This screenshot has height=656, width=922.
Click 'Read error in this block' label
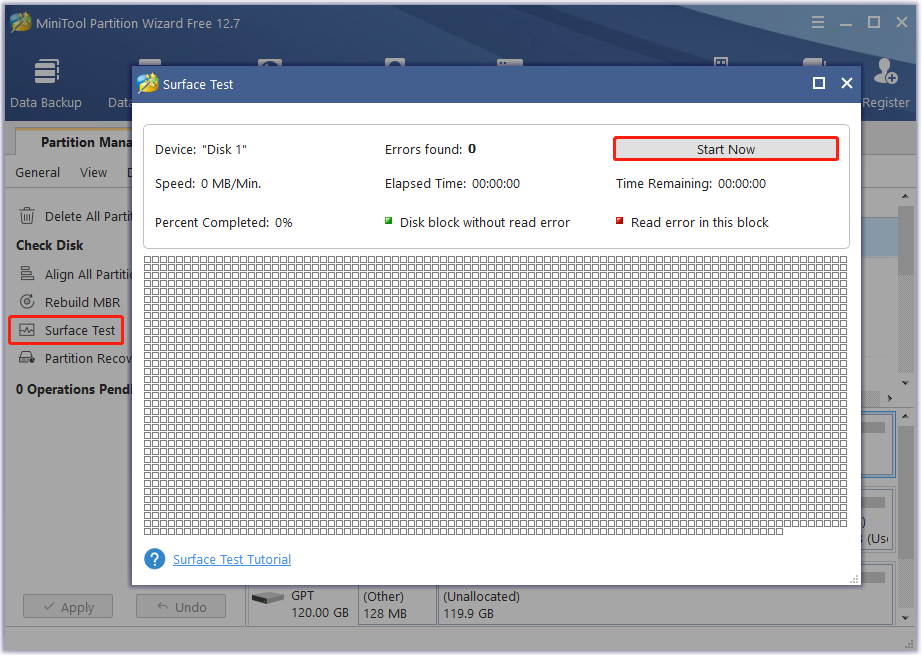(x=700, y=222)
